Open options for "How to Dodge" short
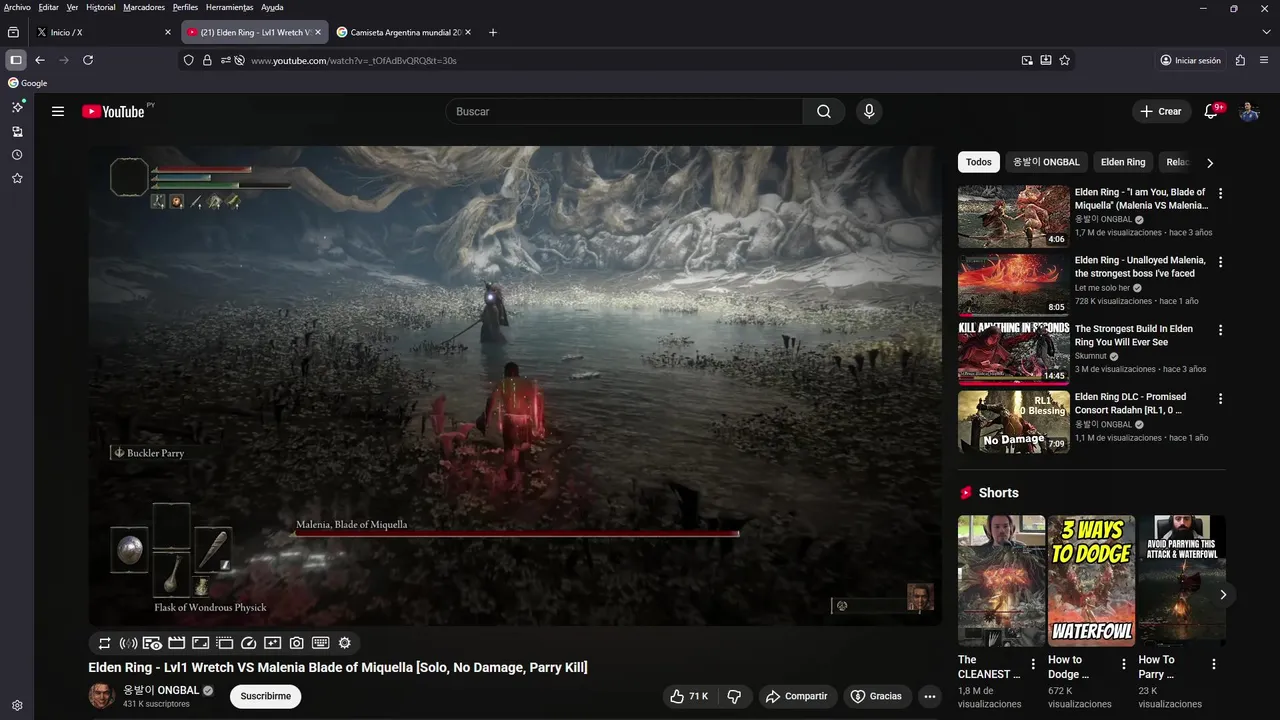1280x720 pixels. [x=1124, y=664]
